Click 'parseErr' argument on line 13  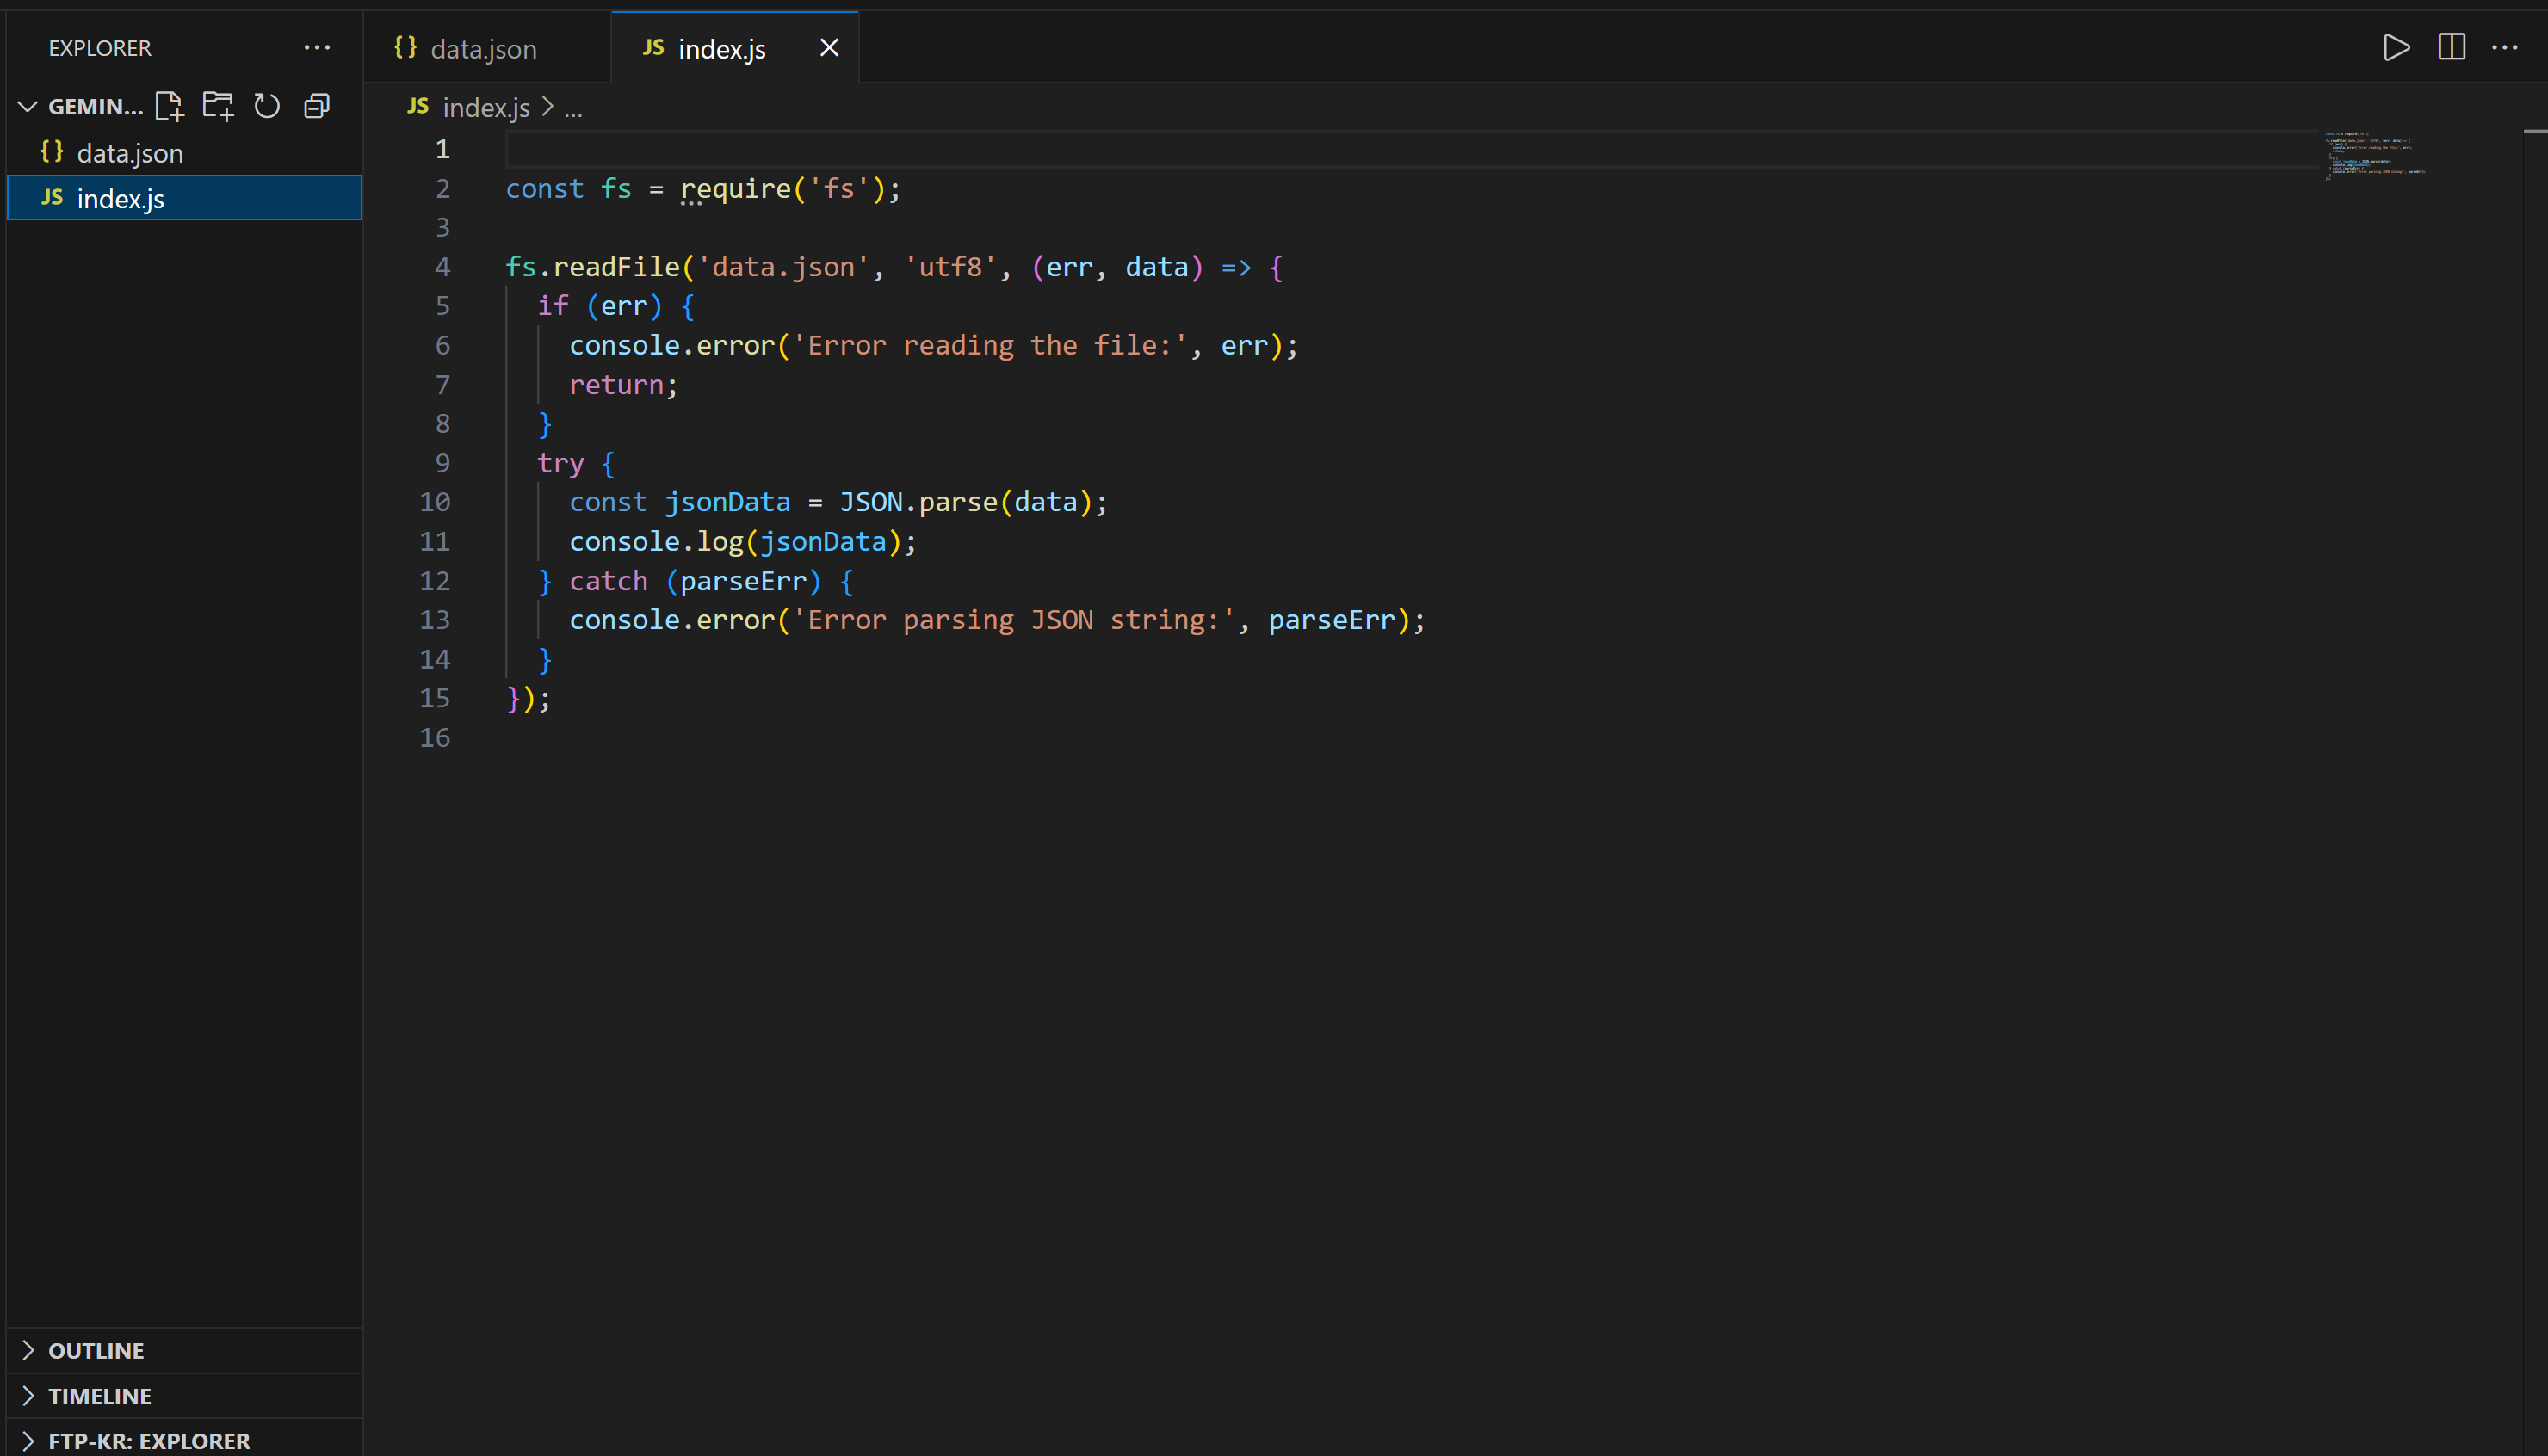tap(1332, 620)
